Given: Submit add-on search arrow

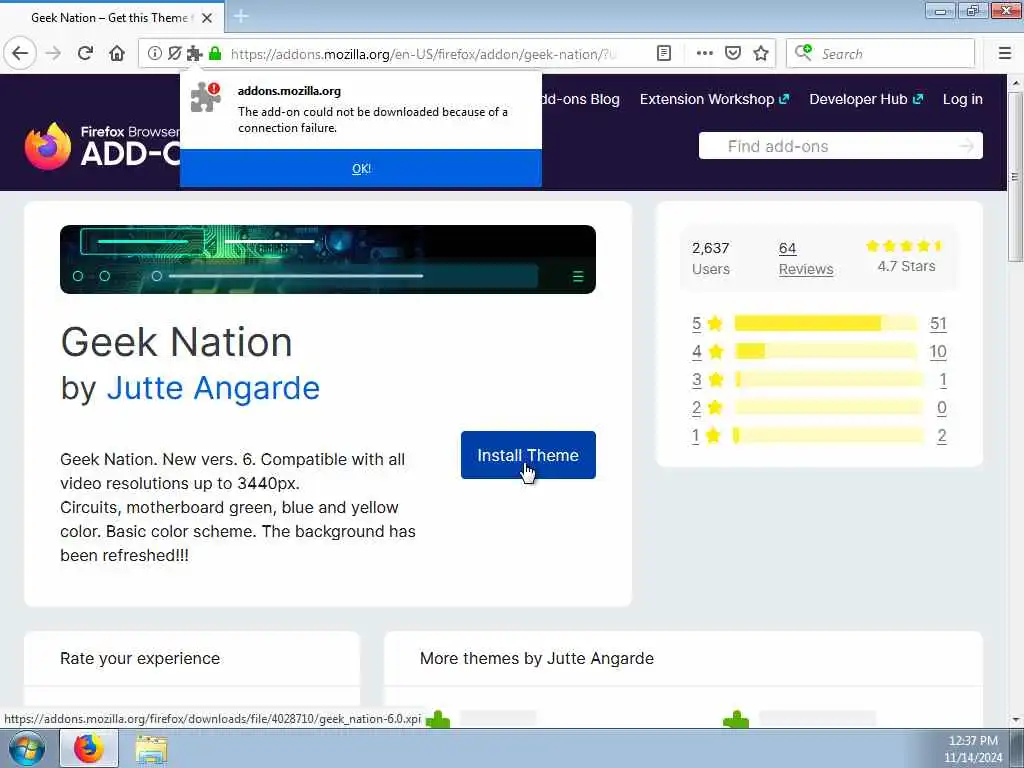Looking at the screenshot, I should coord(966,146).
